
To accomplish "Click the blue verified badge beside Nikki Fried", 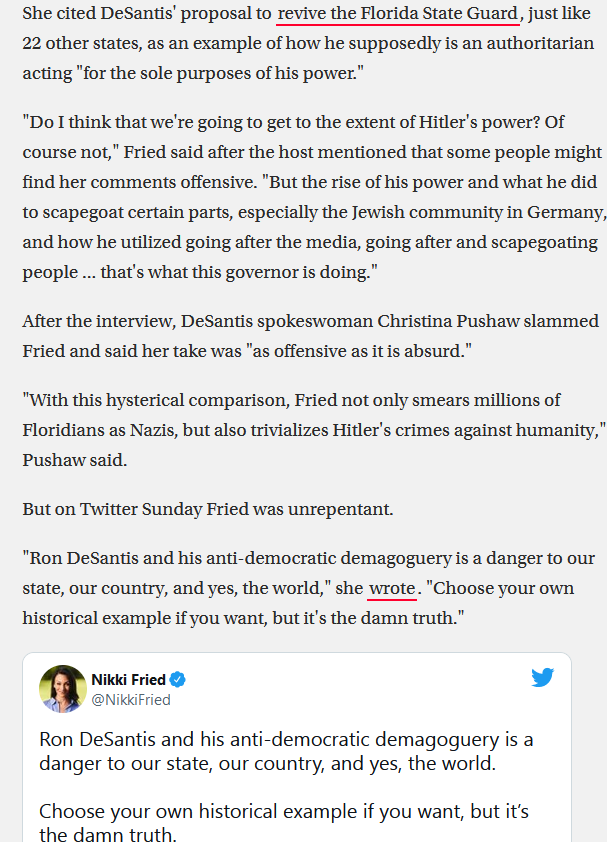I will pyautogui.click(x=178, y=680).
